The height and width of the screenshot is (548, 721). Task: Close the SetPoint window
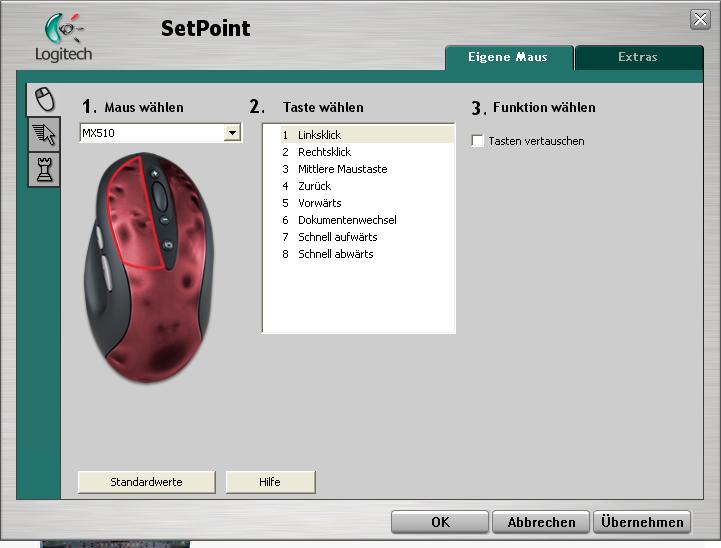pos(700,19)
